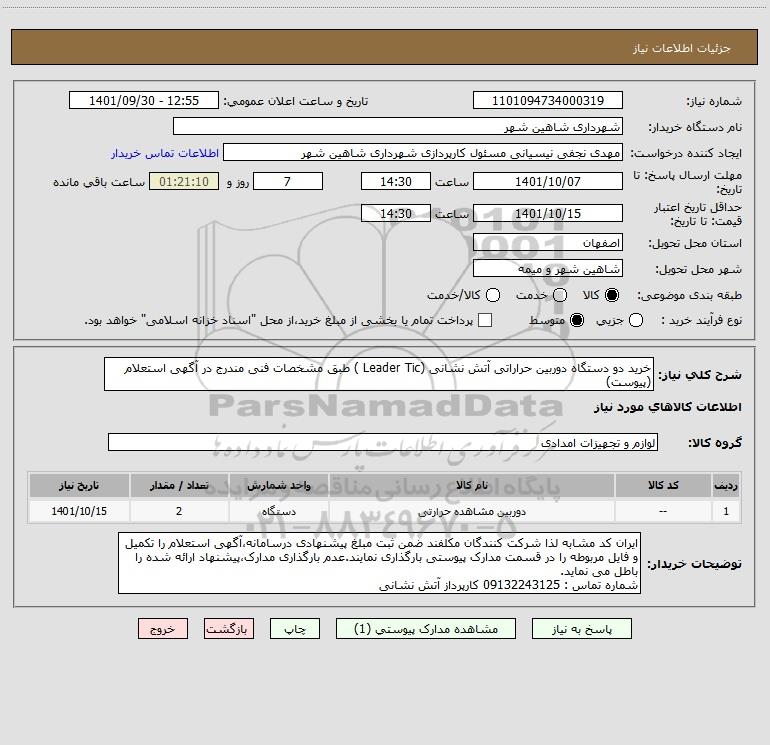Click the شماره نیاز field 1101094734000319
Image resolution: width=770 pixels, height=745 pixels.
click(x=548, y=100)
